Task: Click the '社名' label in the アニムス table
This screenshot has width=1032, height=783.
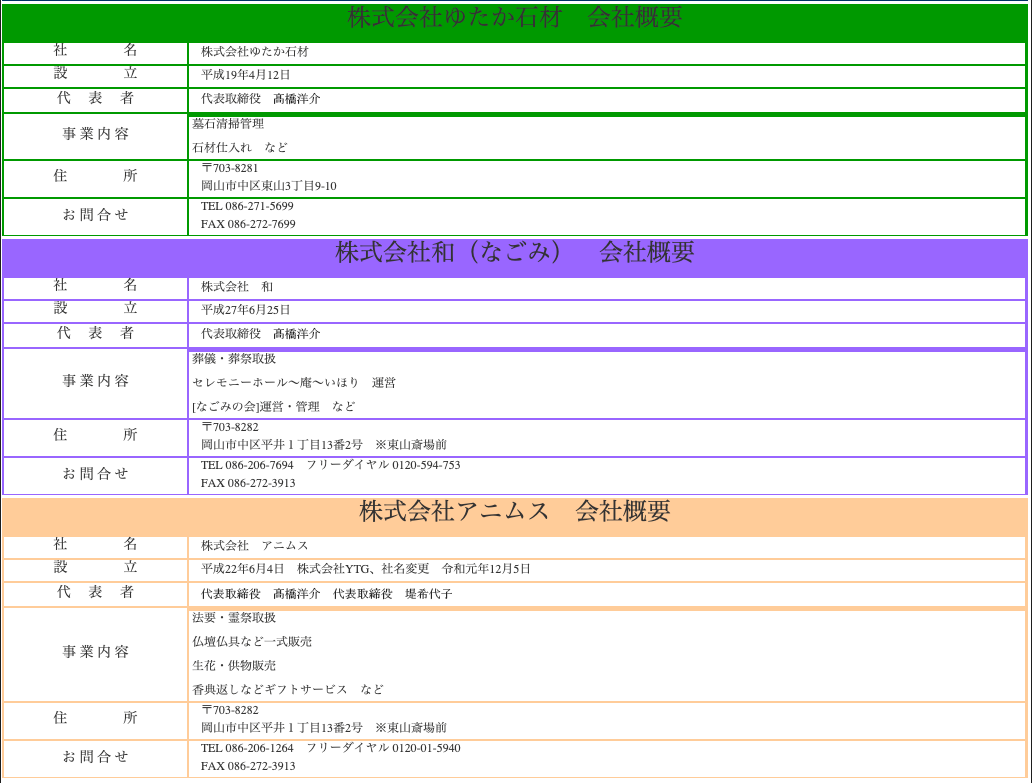Action: coord(95,544)
